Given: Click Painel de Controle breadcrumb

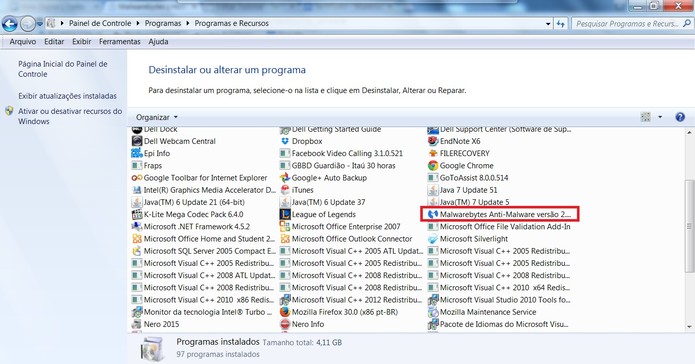Looking at the screenshot, I should click(100, 23).
